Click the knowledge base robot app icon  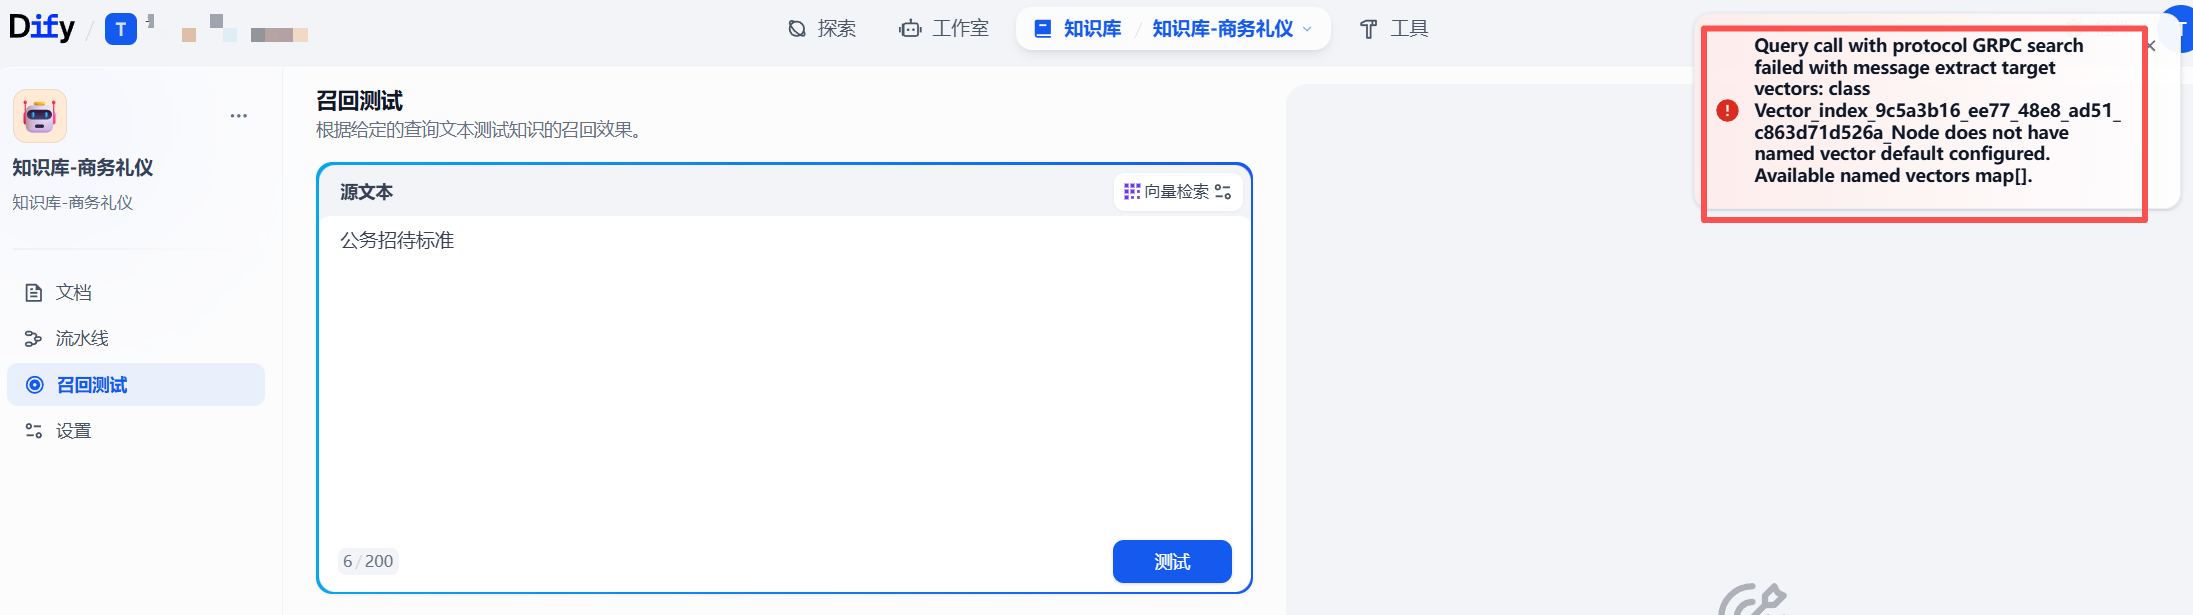[40, 116]
